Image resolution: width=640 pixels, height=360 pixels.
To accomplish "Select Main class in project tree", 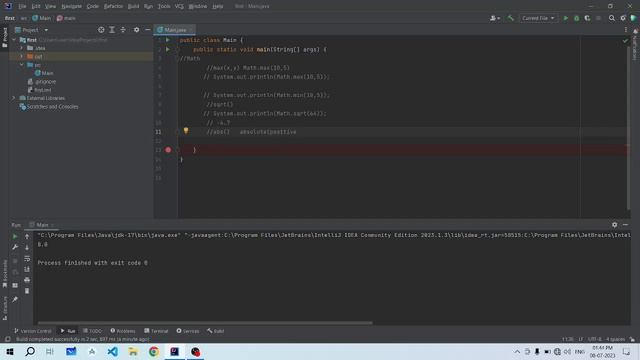I will pos(44,73).
